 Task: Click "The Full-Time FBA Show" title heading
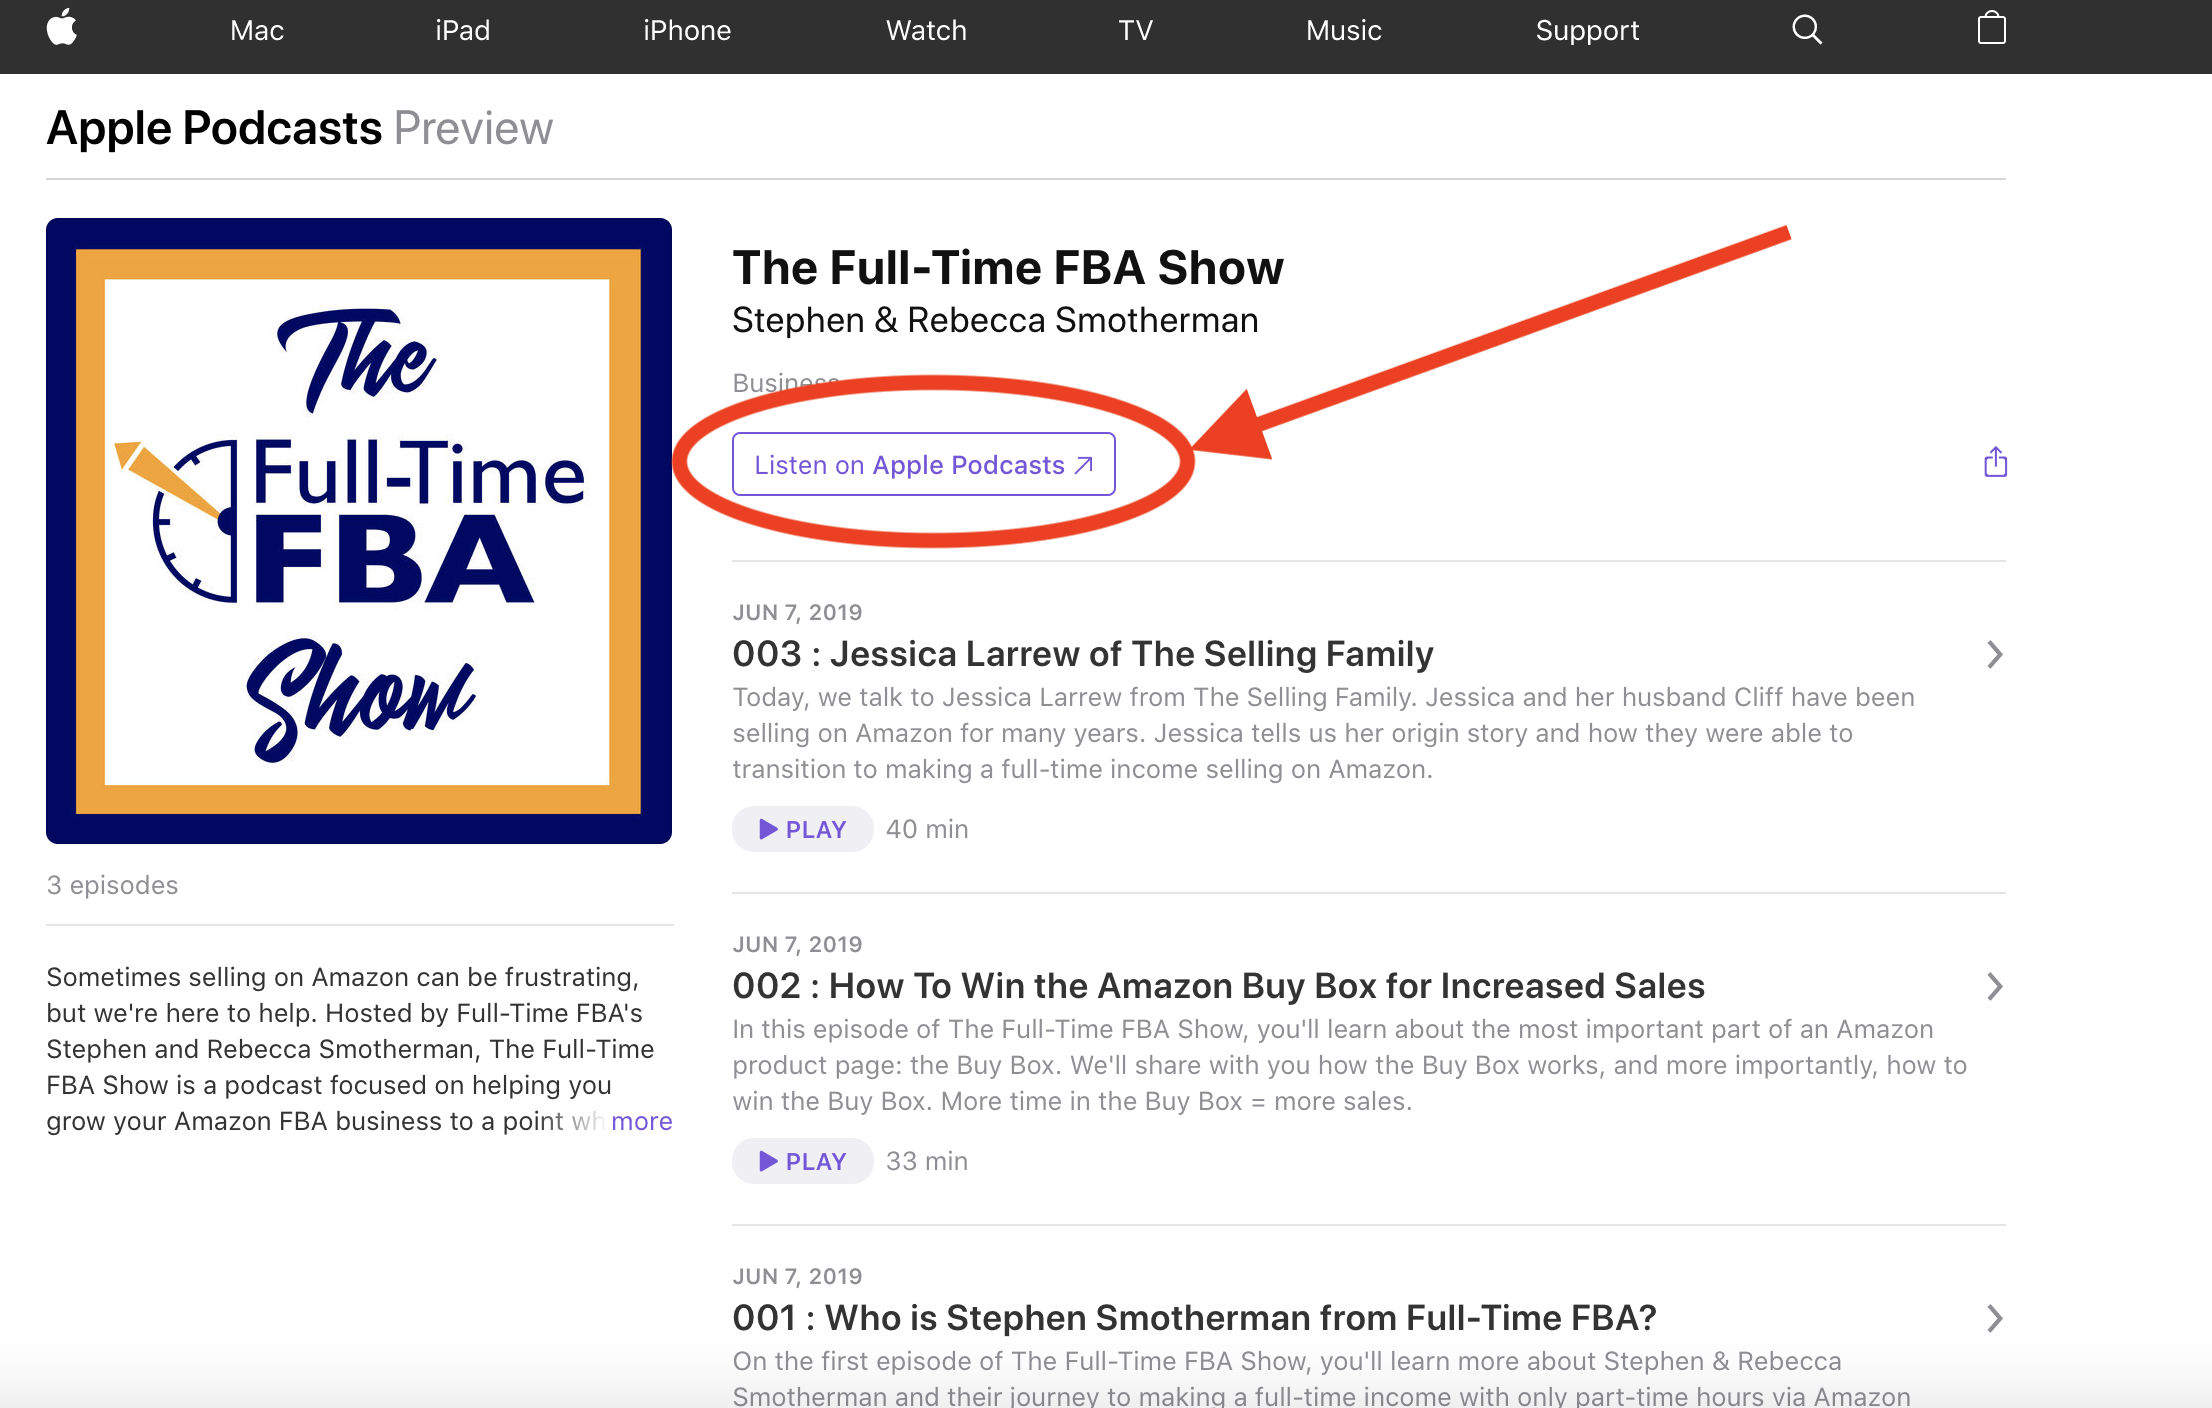(x=1007, y=268)
